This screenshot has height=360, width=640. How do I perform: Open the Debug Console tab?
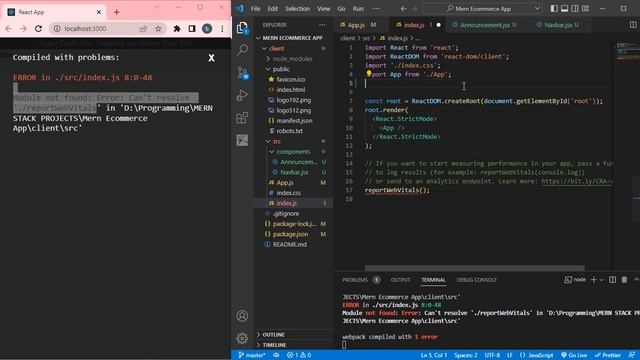click(476, 280)
